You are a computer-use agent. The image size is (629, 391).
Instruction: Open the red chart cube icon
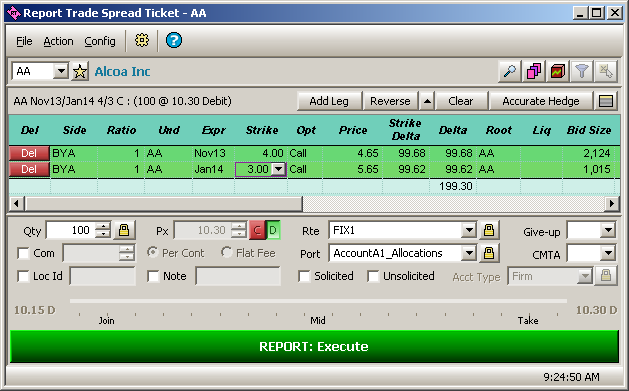(558, 72)
